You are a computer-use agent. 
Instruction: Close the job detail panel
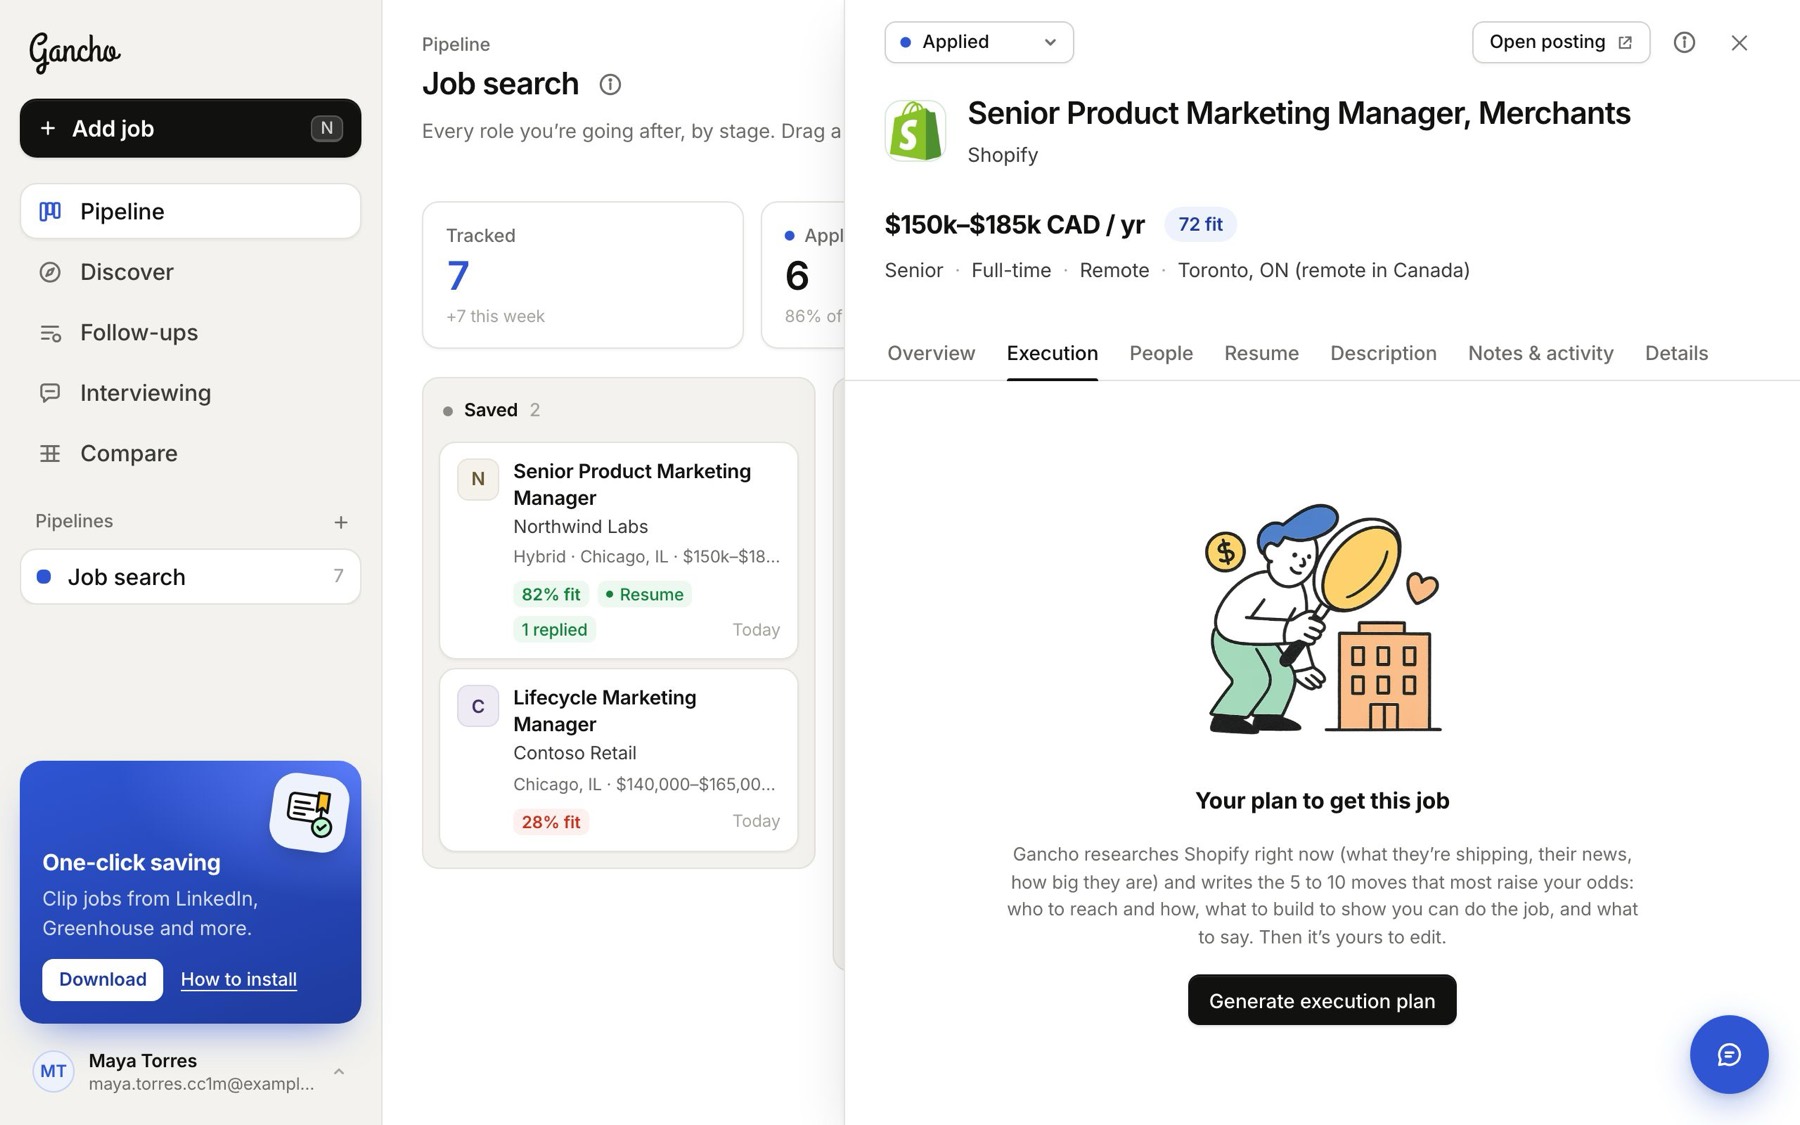click(x=1739, y=42)
